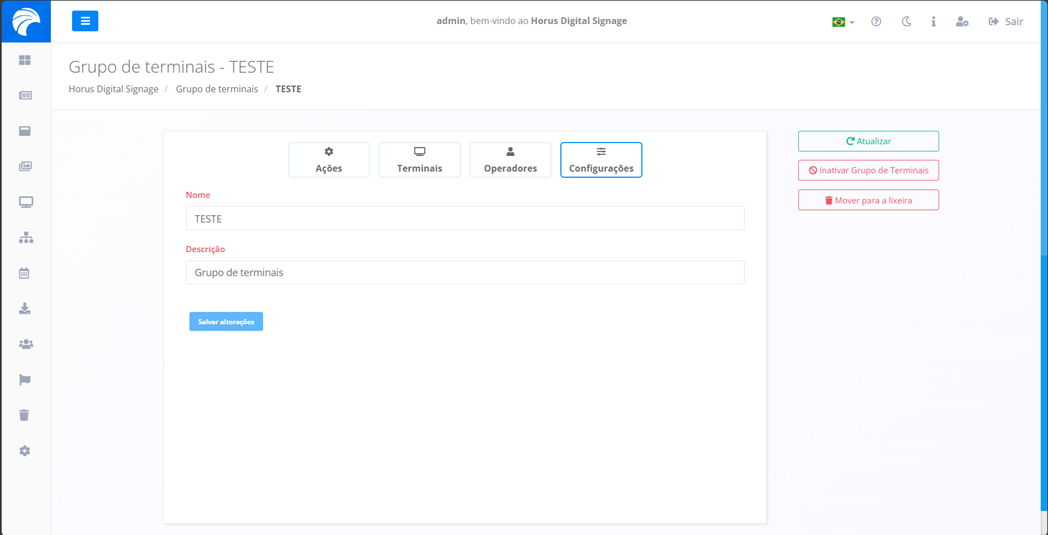Open the users group icon in sidebar
The image size is (1048, 535).
tap(25, 344)
